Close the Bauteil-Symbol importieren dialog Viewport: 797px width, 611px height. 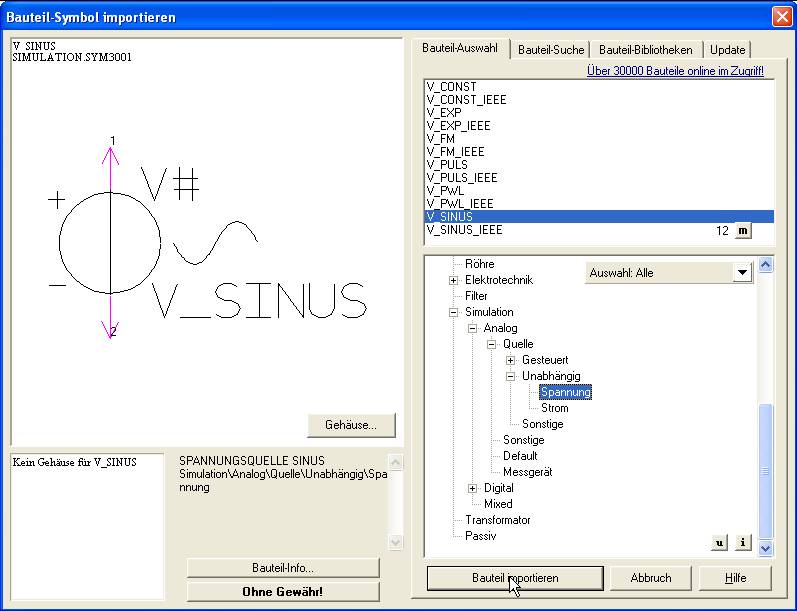coord(781,17)
